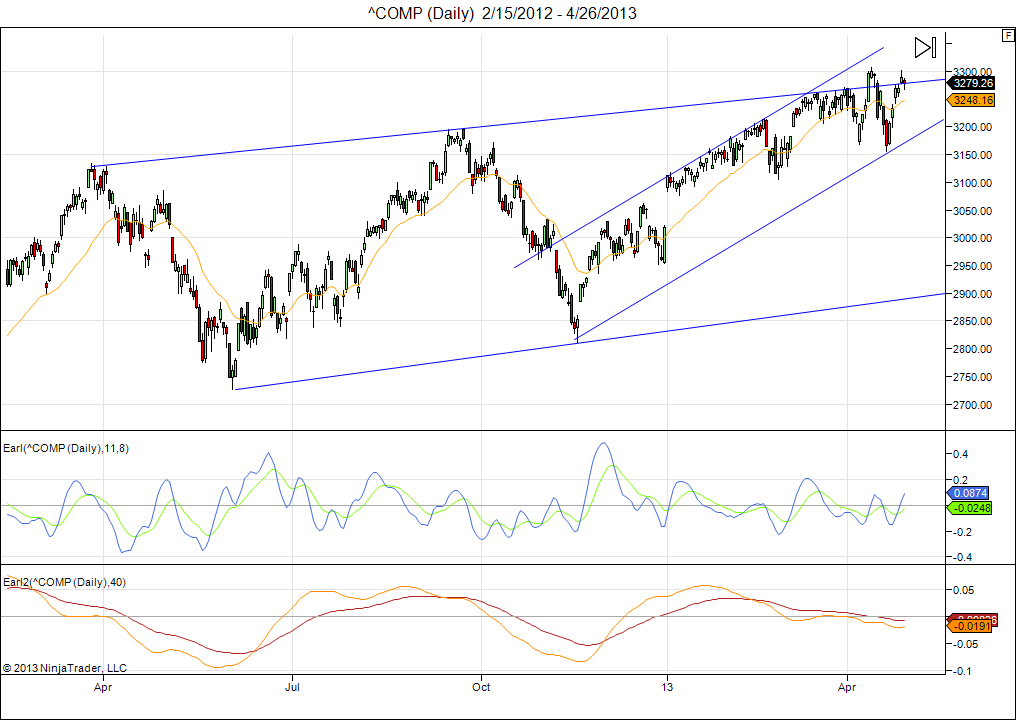Click the green -0.0248 value marker
1016x720 pixels.
click(970, 509)
